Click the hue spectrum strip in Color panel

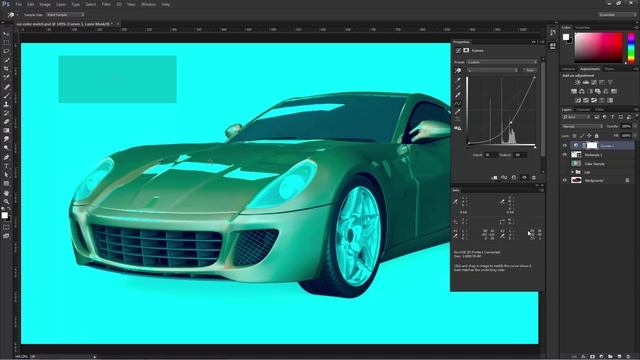point(631,48)
